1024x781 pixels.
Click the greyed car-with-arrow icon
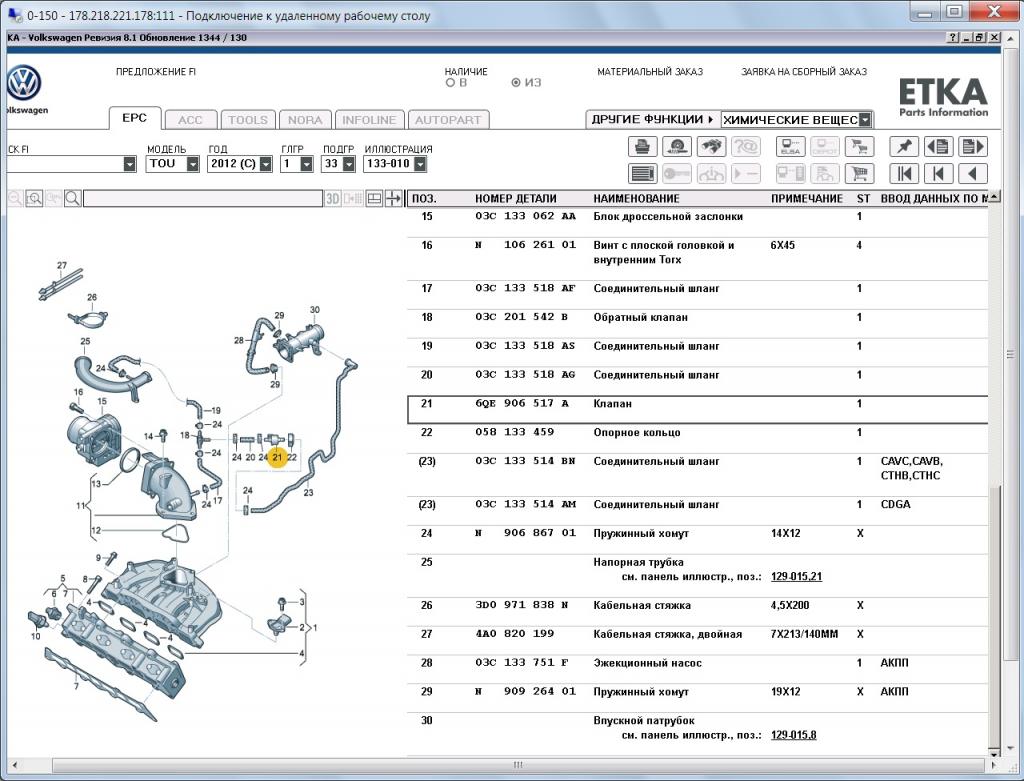coord(711,174)
